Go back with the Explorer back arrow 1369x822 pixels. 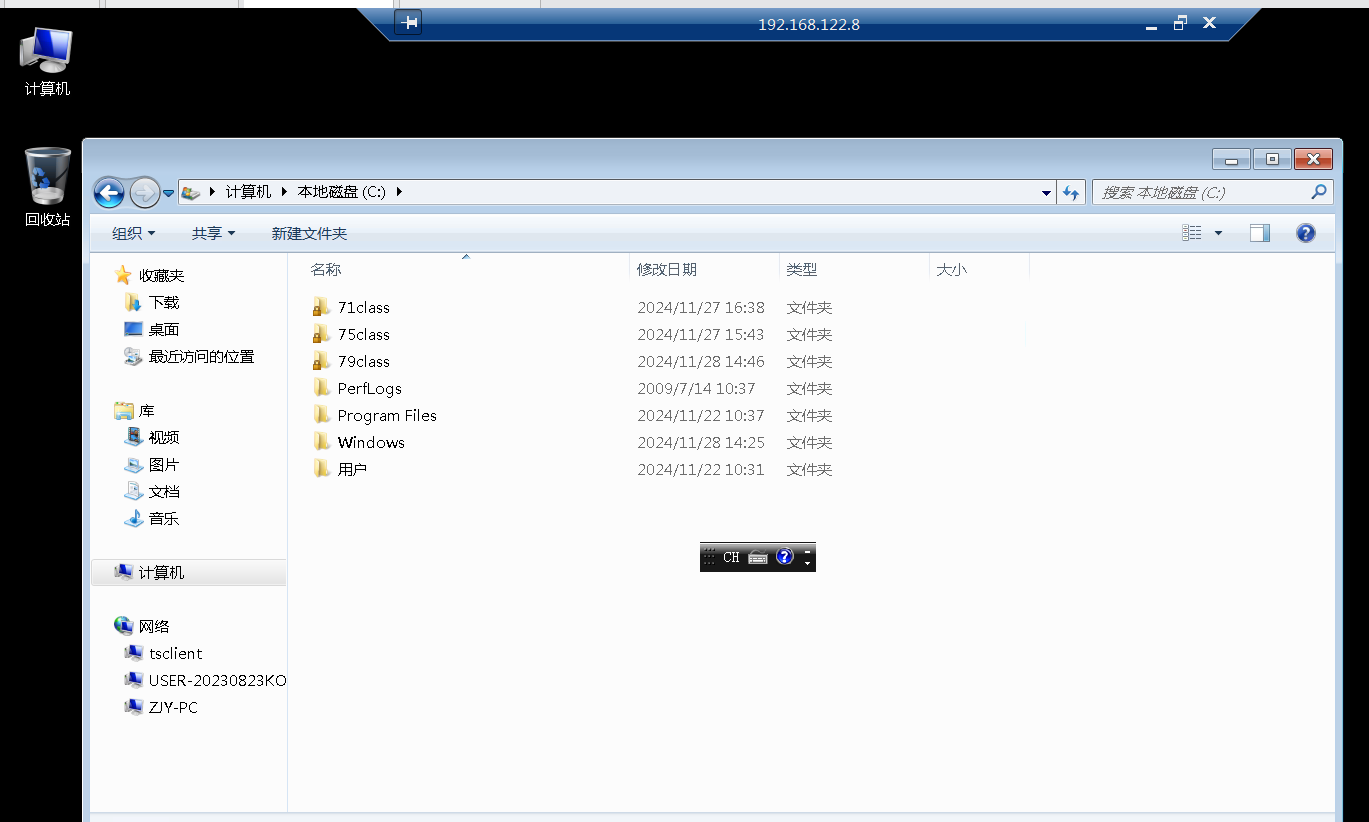[109, 192]
